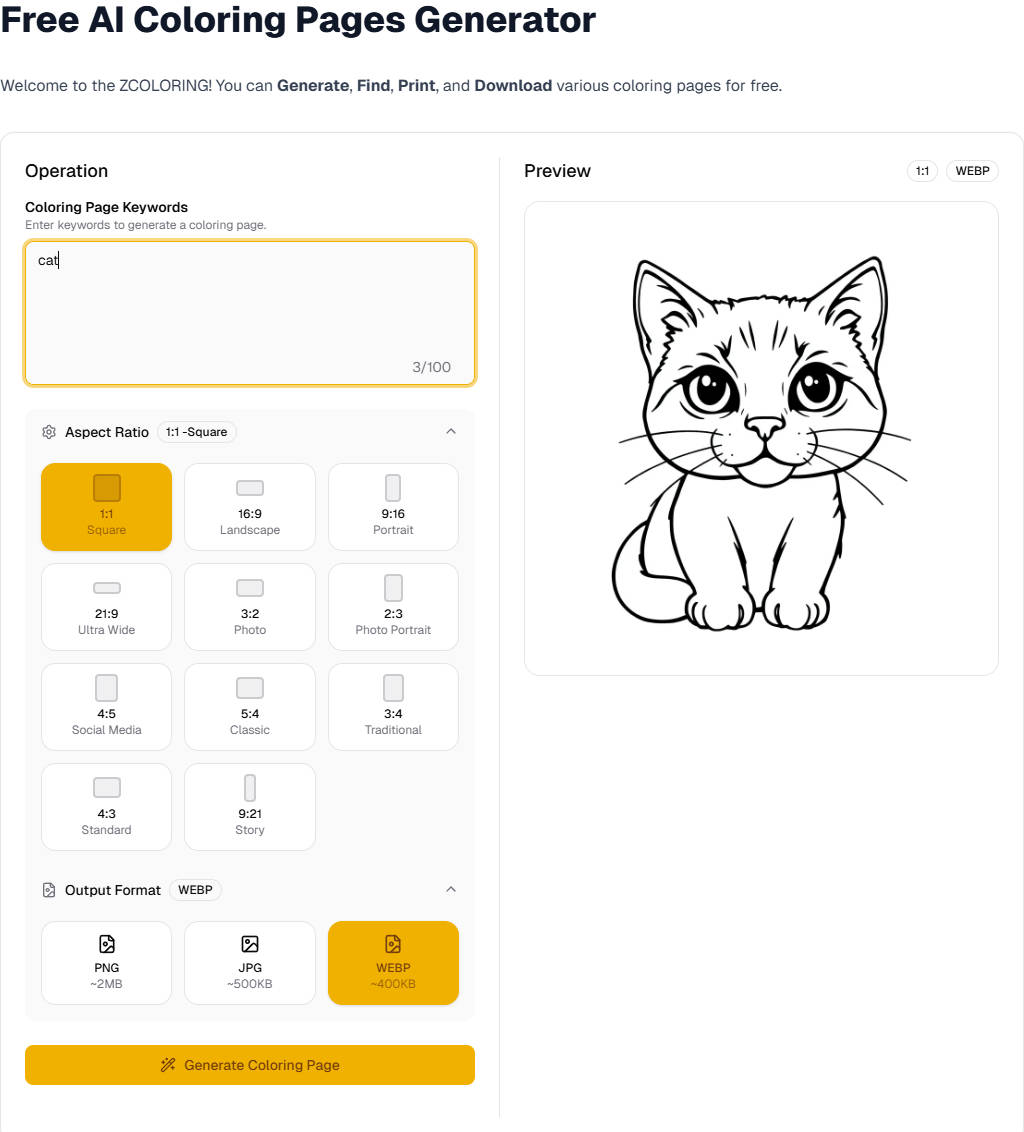Click the 1:1 tag in Preview header
Image resolution: width=1024 pixels, height=1132 pixels.
(x=922, y=171)
